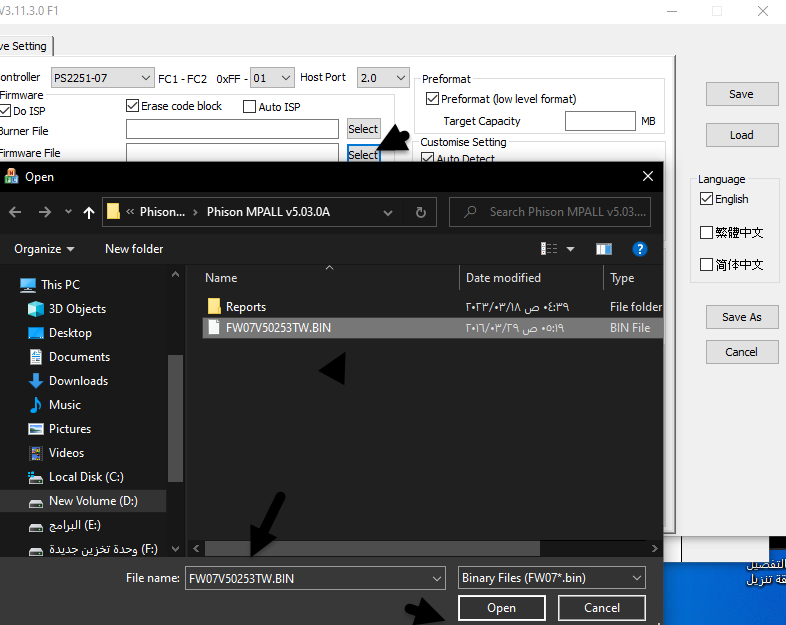This screenshot has width=786, height=625.
Task: Open 3D Objects folder
Action: [x=67, y=309]
